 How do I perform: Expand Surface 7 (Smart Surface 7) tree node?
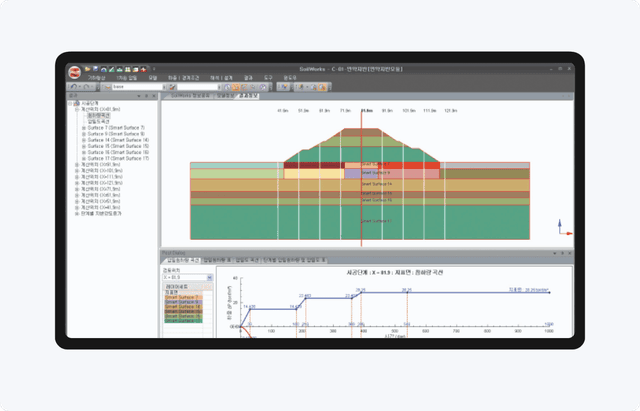pyautogui.click(x=84, y=129)
